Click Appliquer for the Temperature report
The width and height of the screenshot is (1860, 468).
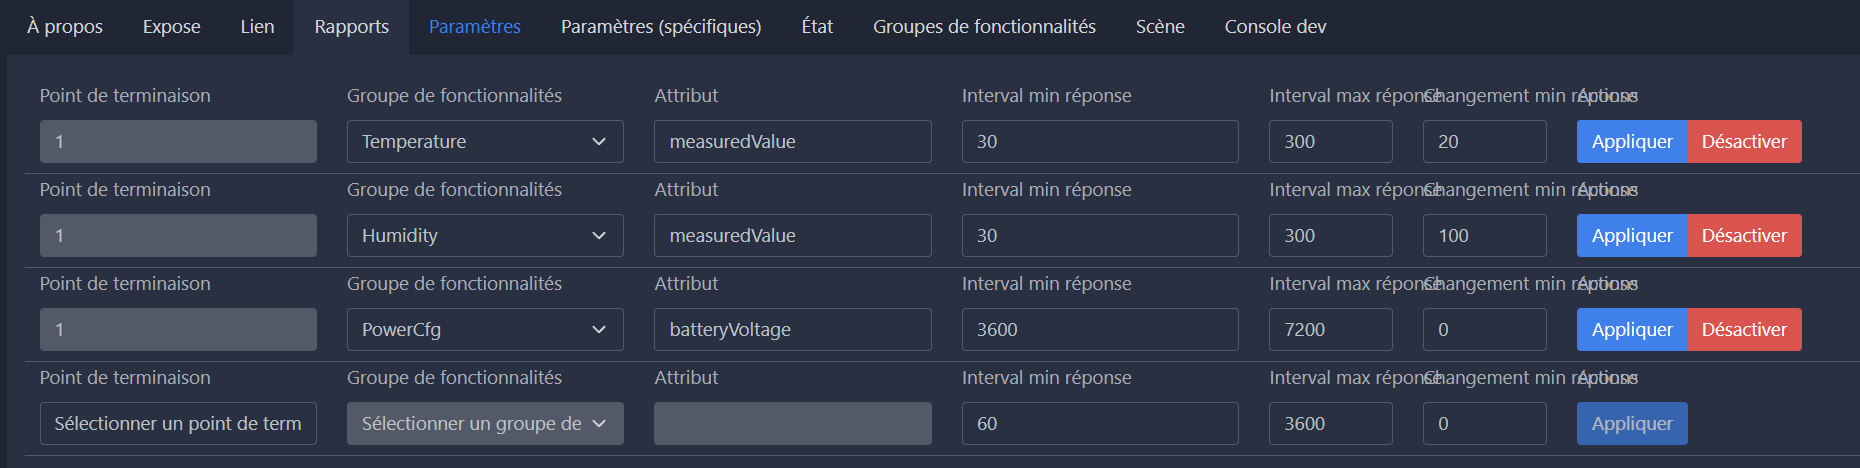point(1632,142)
